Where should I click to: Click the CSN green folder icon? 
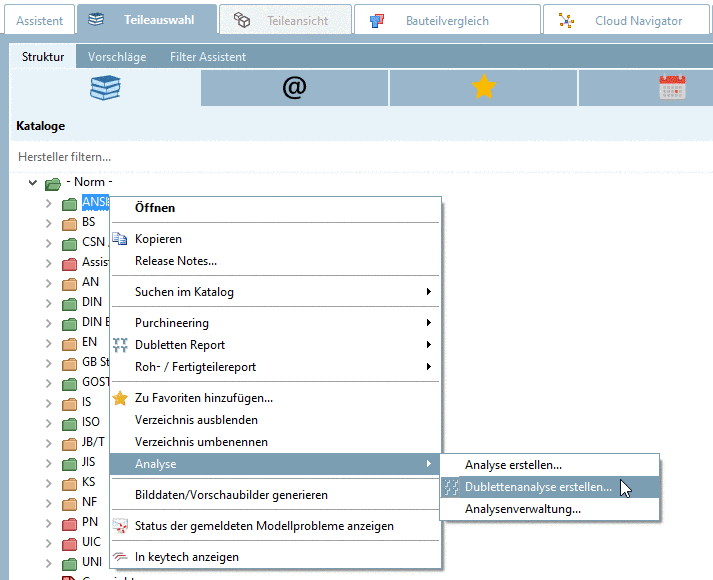tap(69, 245)
